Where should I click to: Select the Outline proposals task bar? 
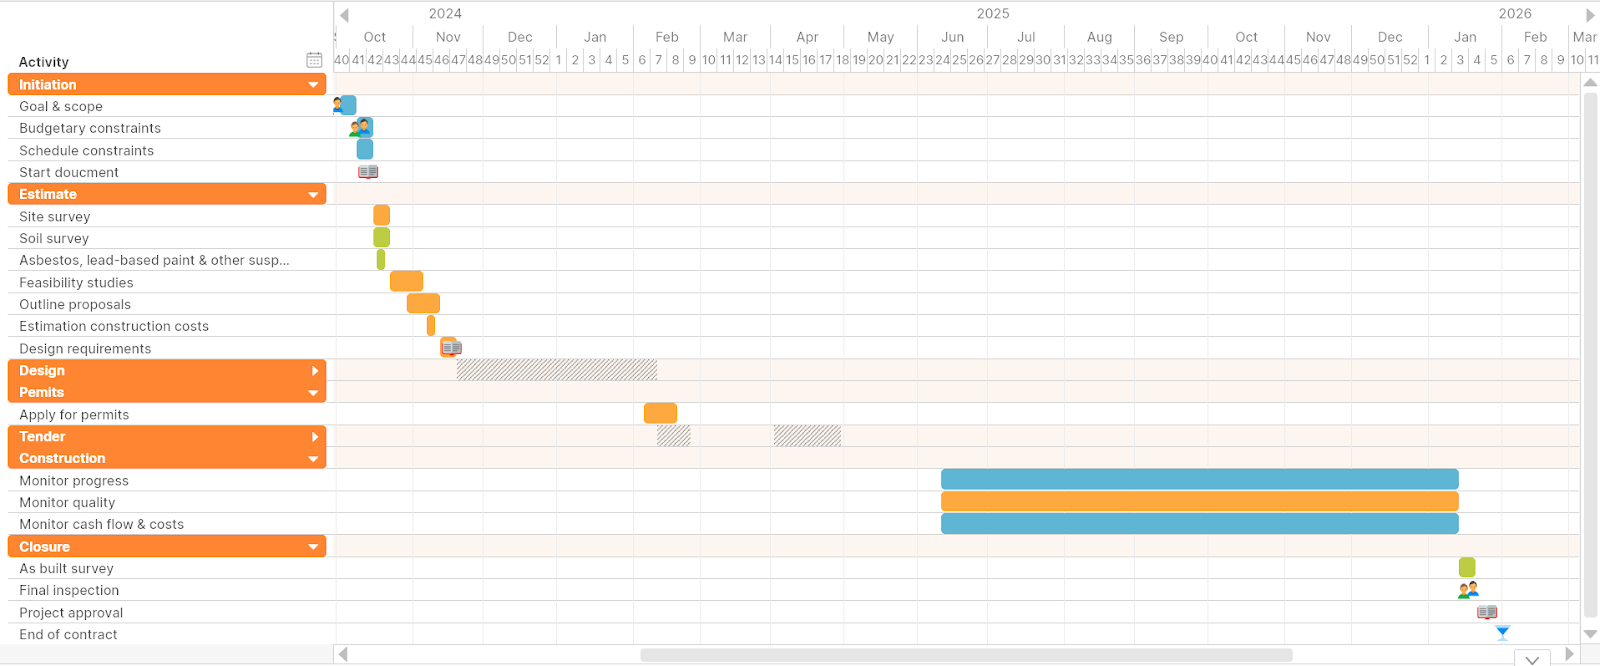[423, 303]
